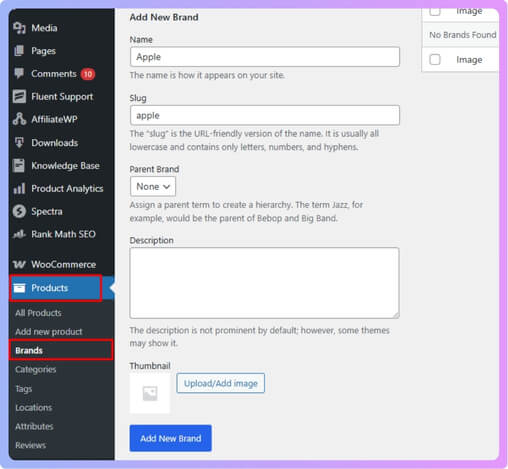
Task: Open Add new product submenu
Action: [x=49, y=332]
